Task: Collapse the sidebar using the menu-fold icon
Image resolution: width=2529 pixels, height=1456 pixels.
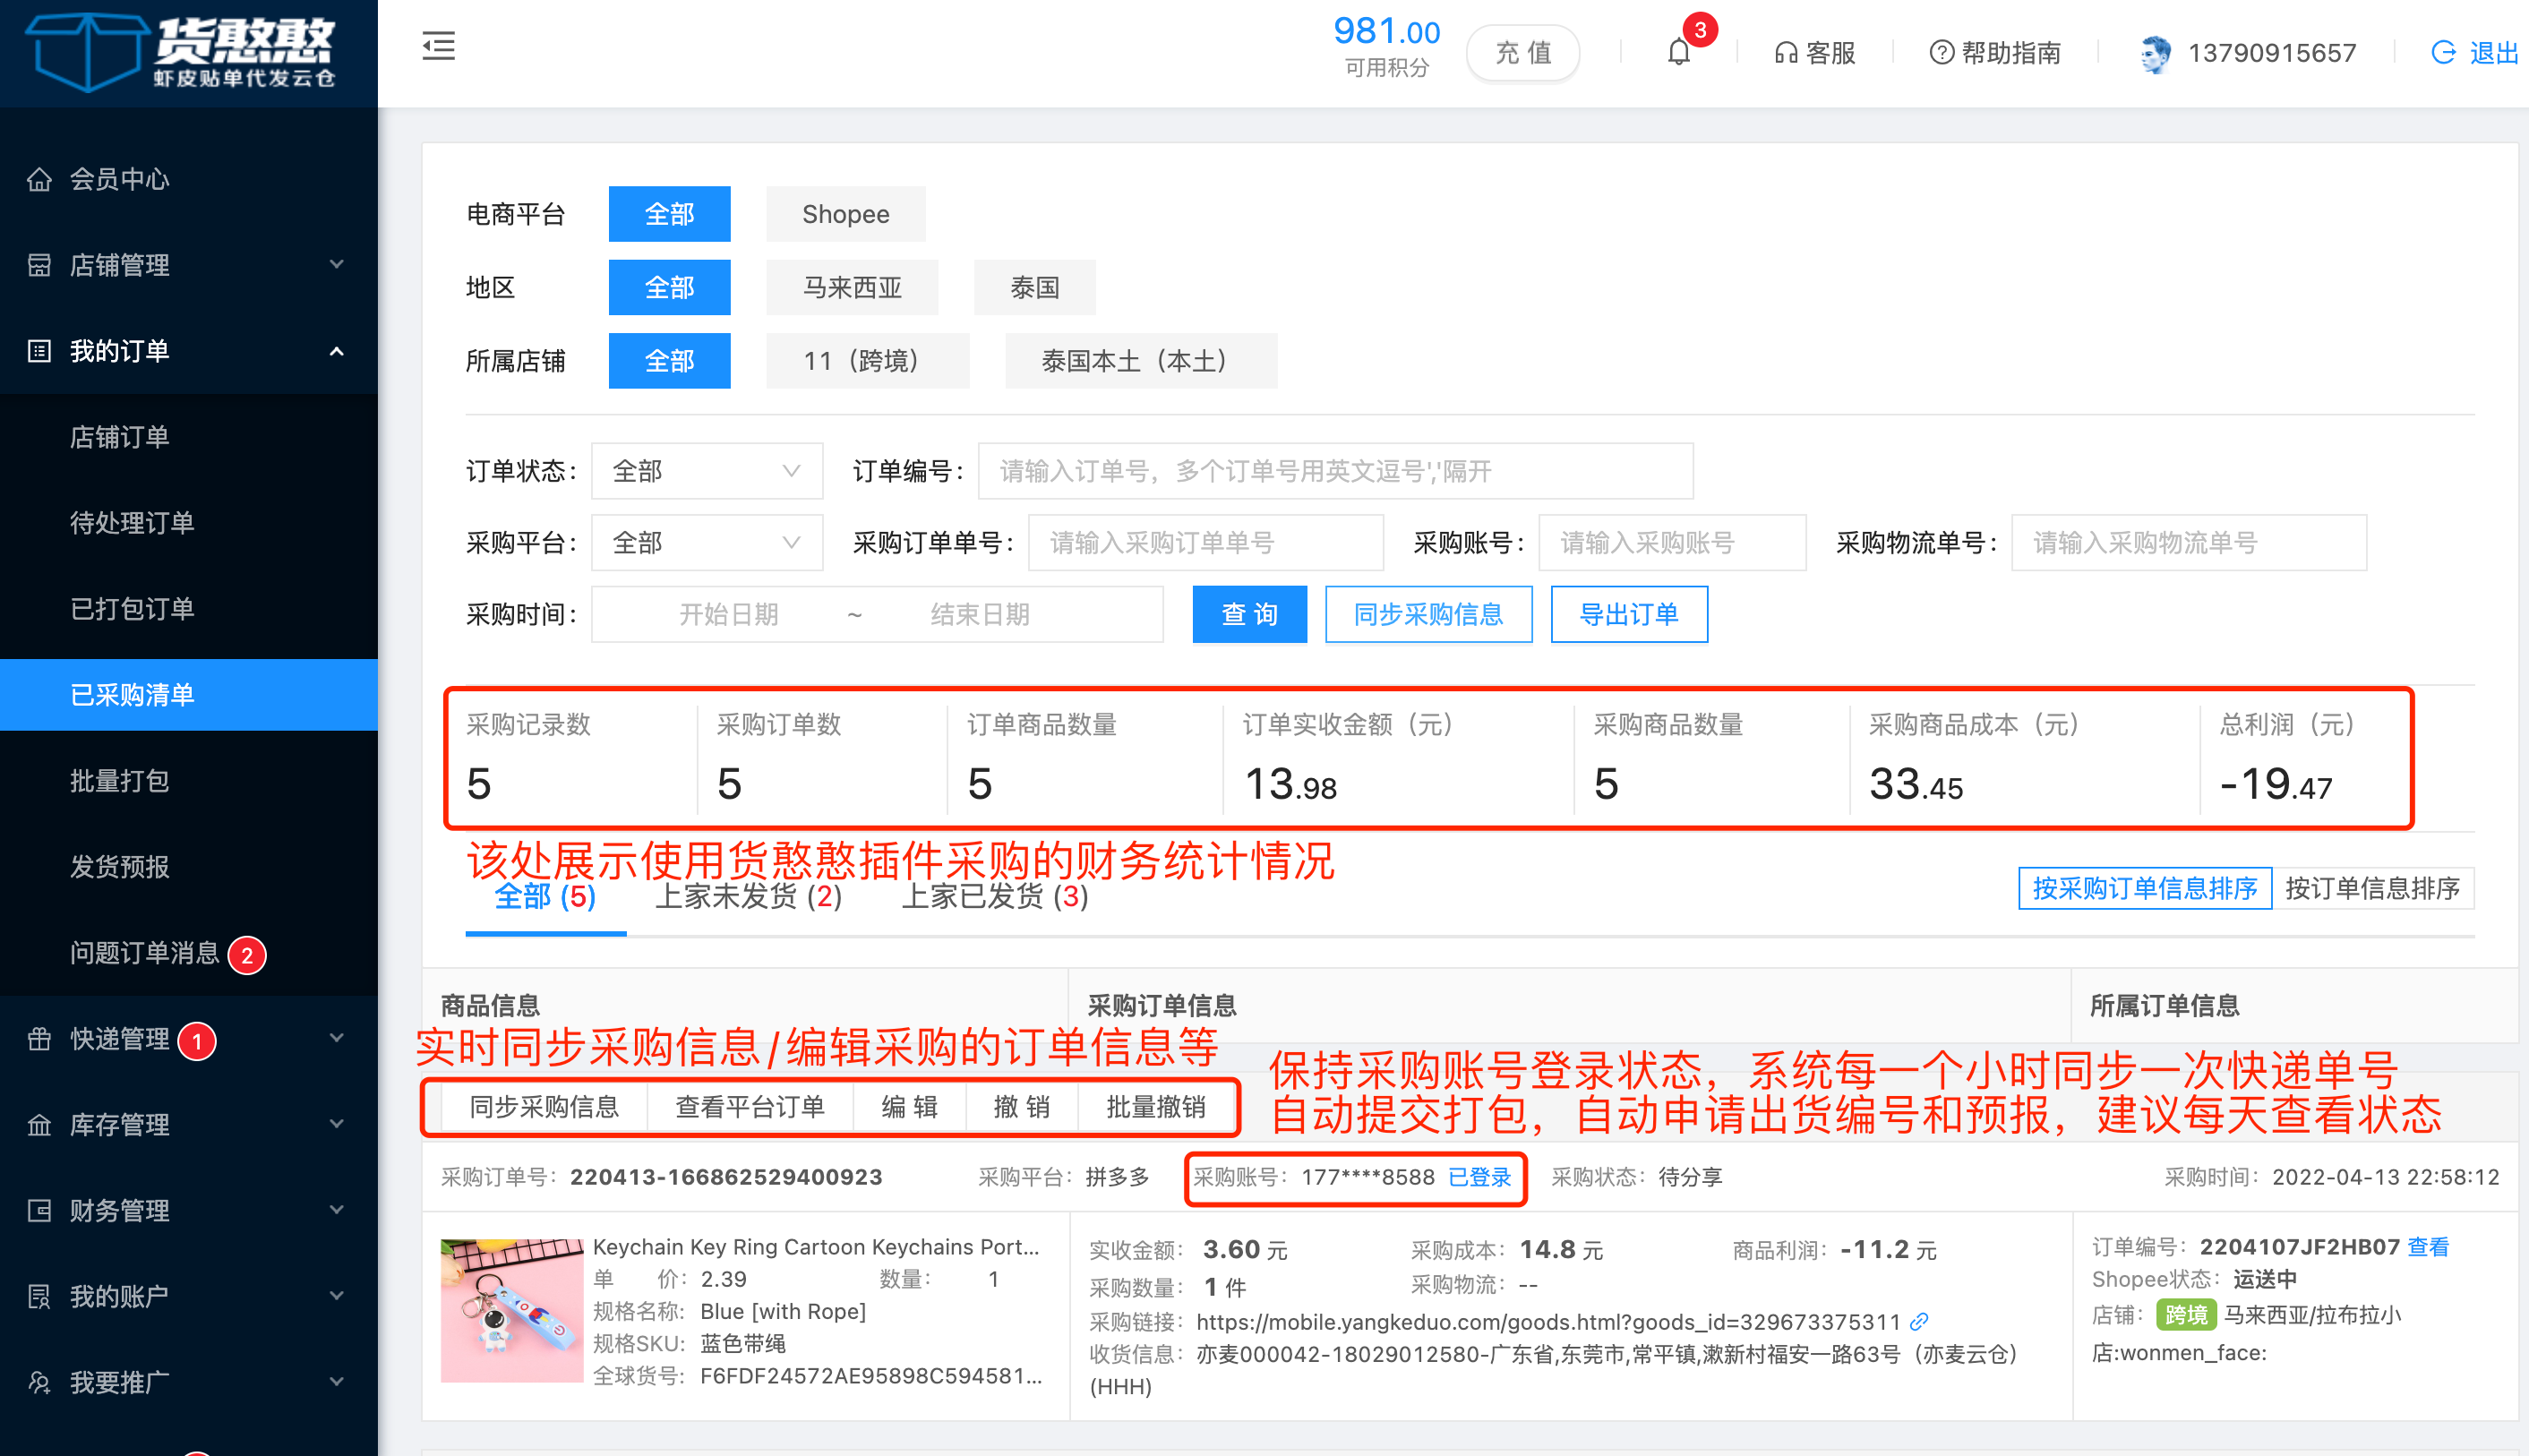Action: pyautogui.click(x=438, y=46)
